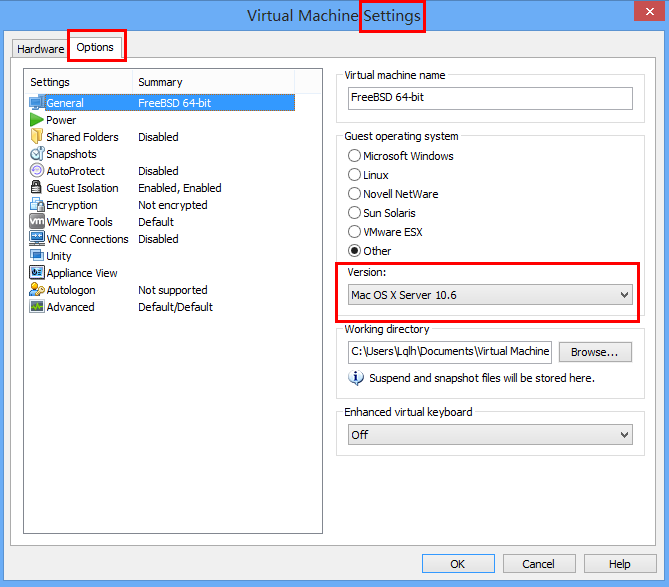Click 'Default/Default' summary text
The height and width of the screenshot is (587, 669).
[x=175, y=307]
